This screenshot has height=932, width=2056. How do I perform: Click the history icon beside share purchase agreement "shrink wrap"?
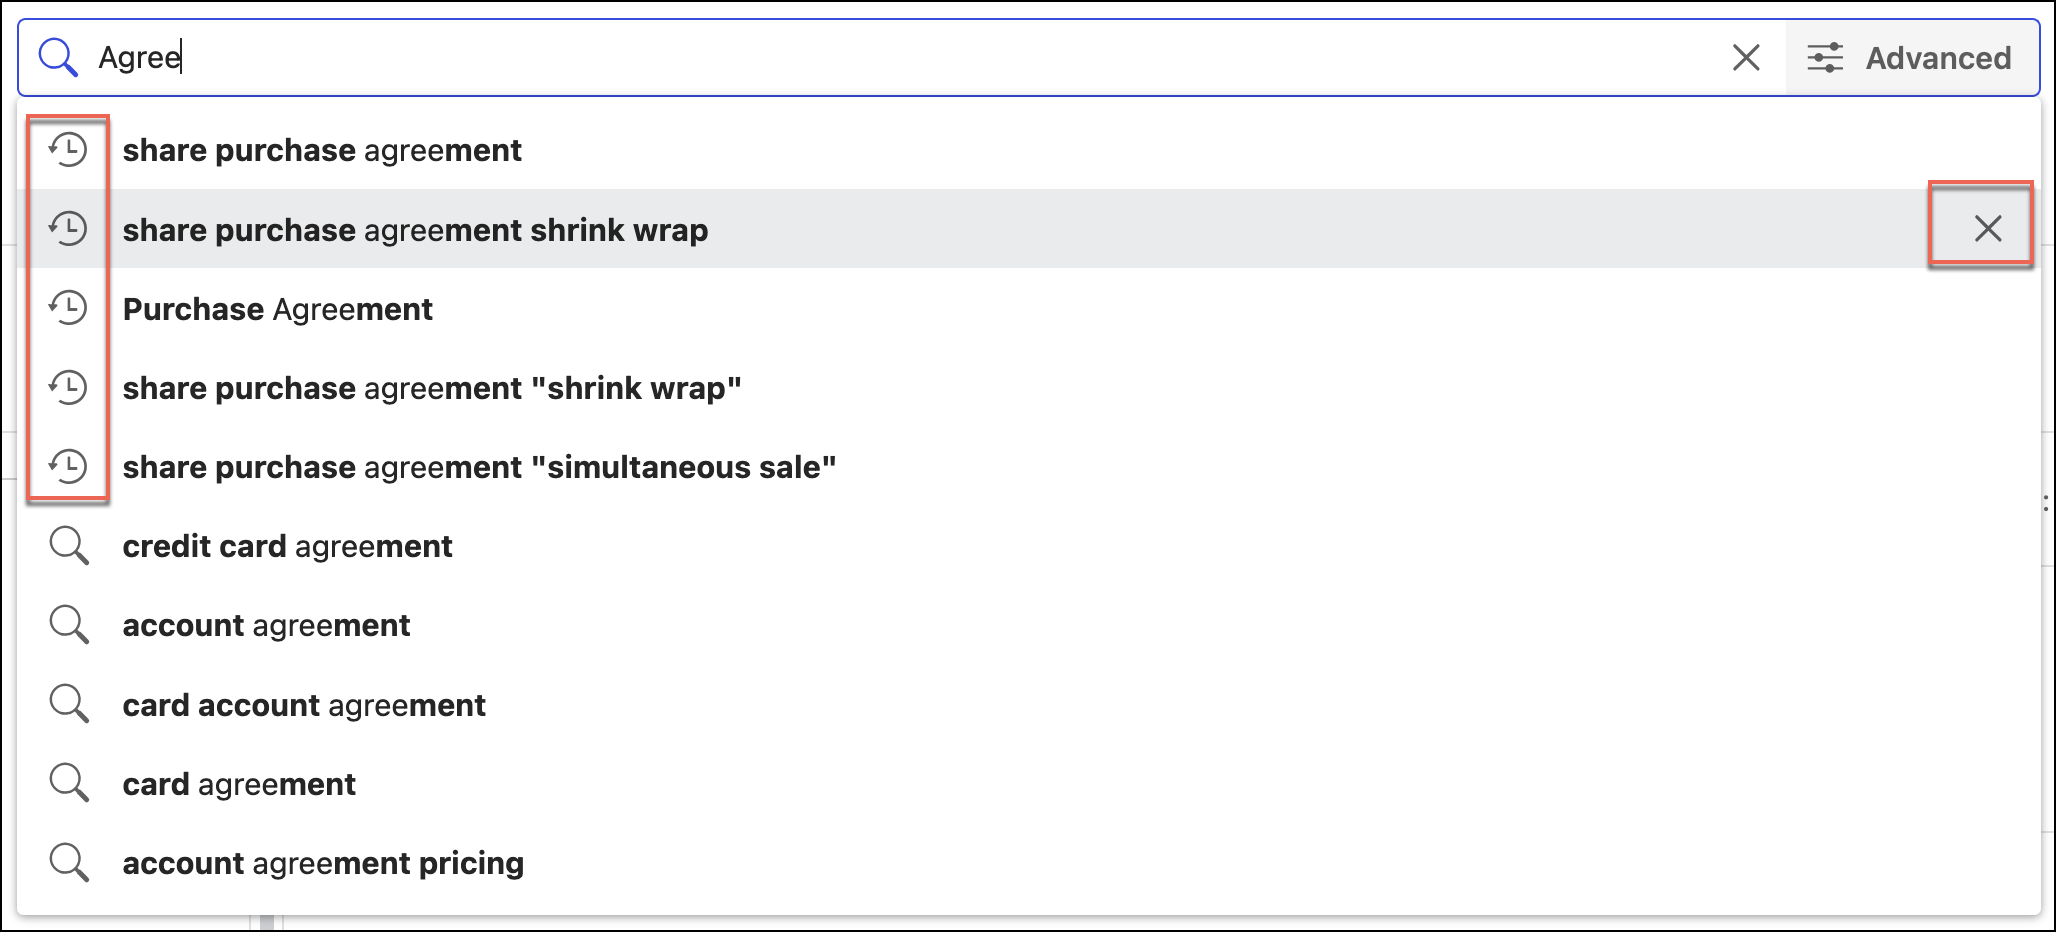point(68,388)
